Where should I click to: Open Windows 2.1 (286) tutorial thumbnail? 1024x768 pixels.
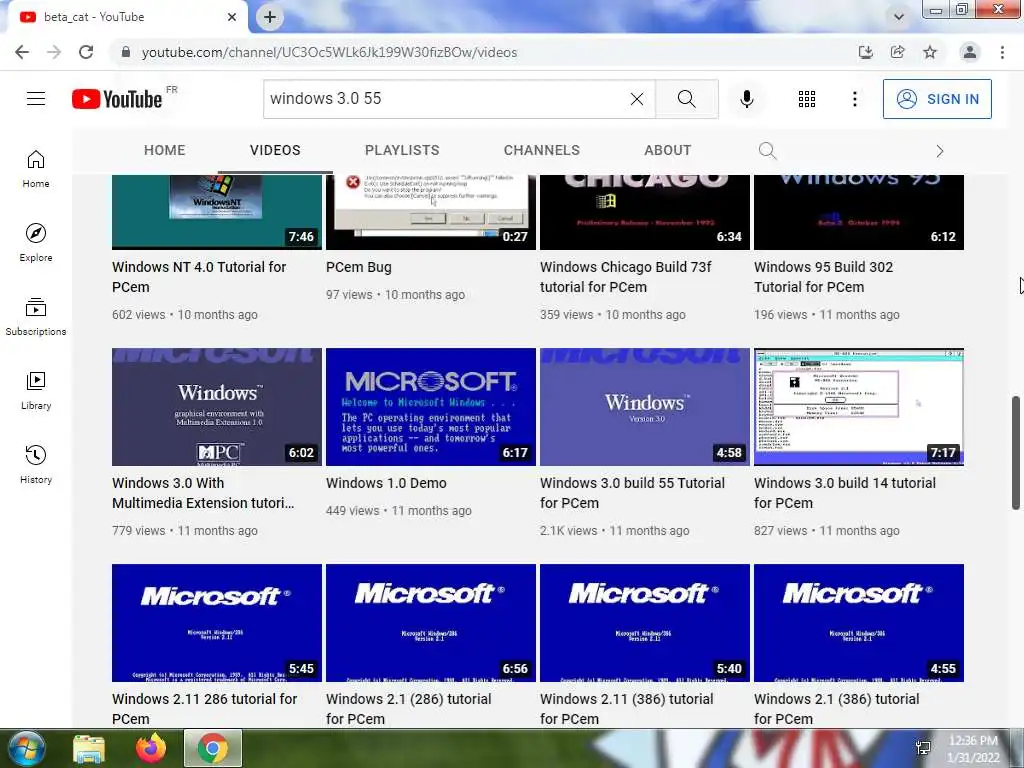pos(431,623)
